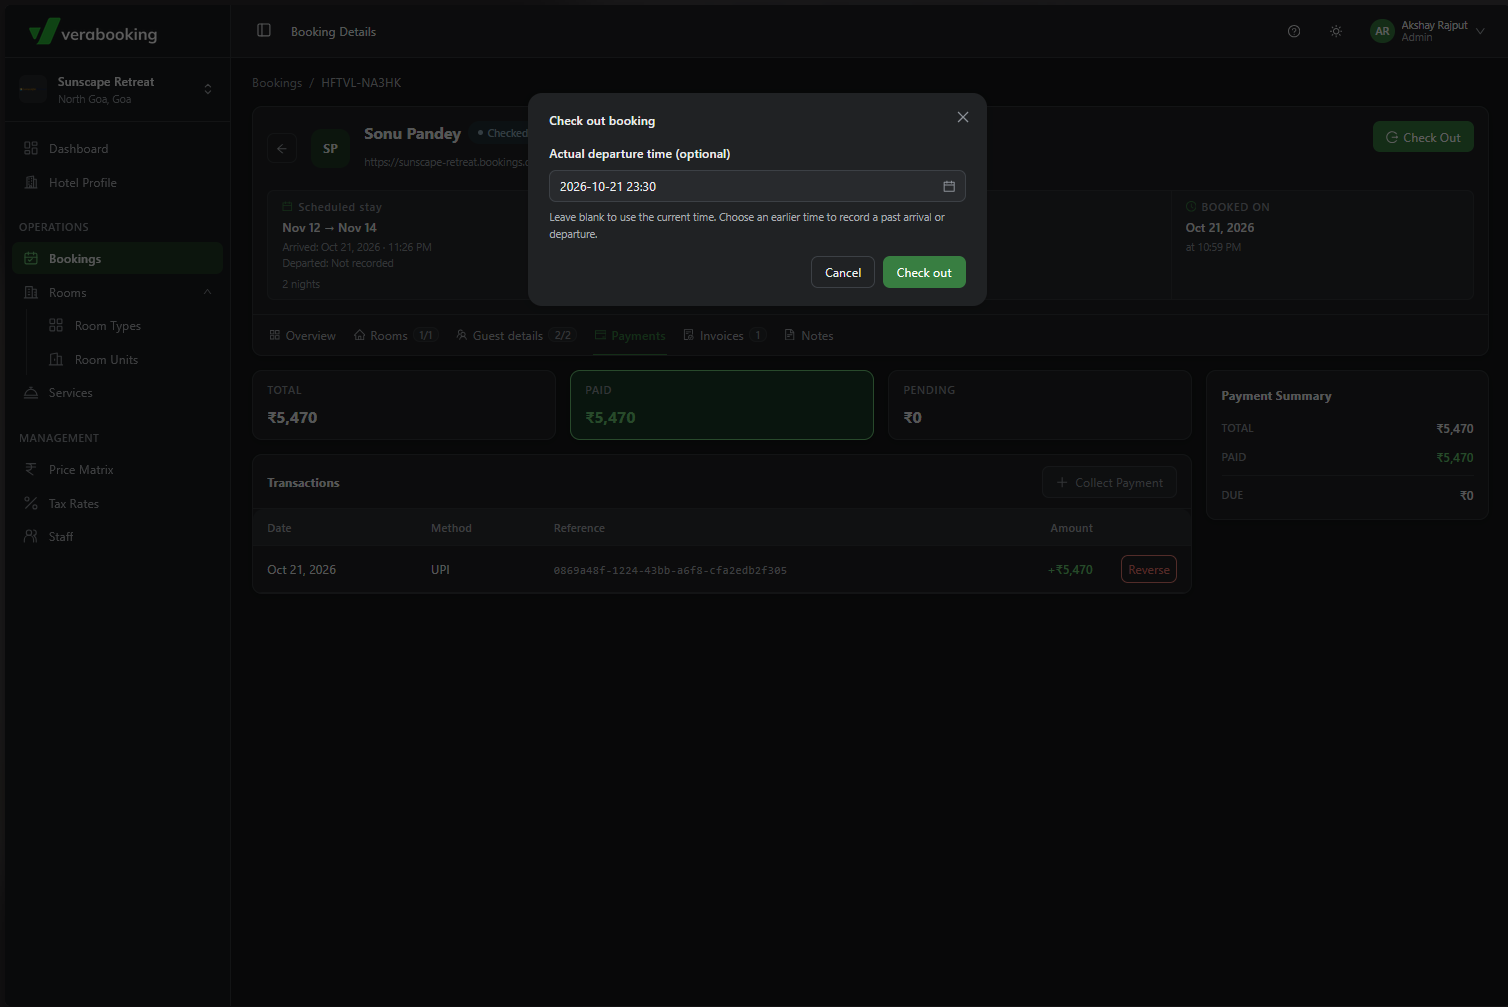Open Dashboard from the sidebar

(x=117, y=149)
